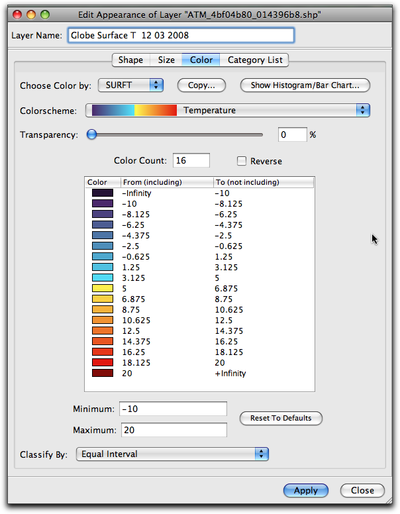Screen dimensions: 400x514
Task: Click the Close button
Action: click(362, 490)
